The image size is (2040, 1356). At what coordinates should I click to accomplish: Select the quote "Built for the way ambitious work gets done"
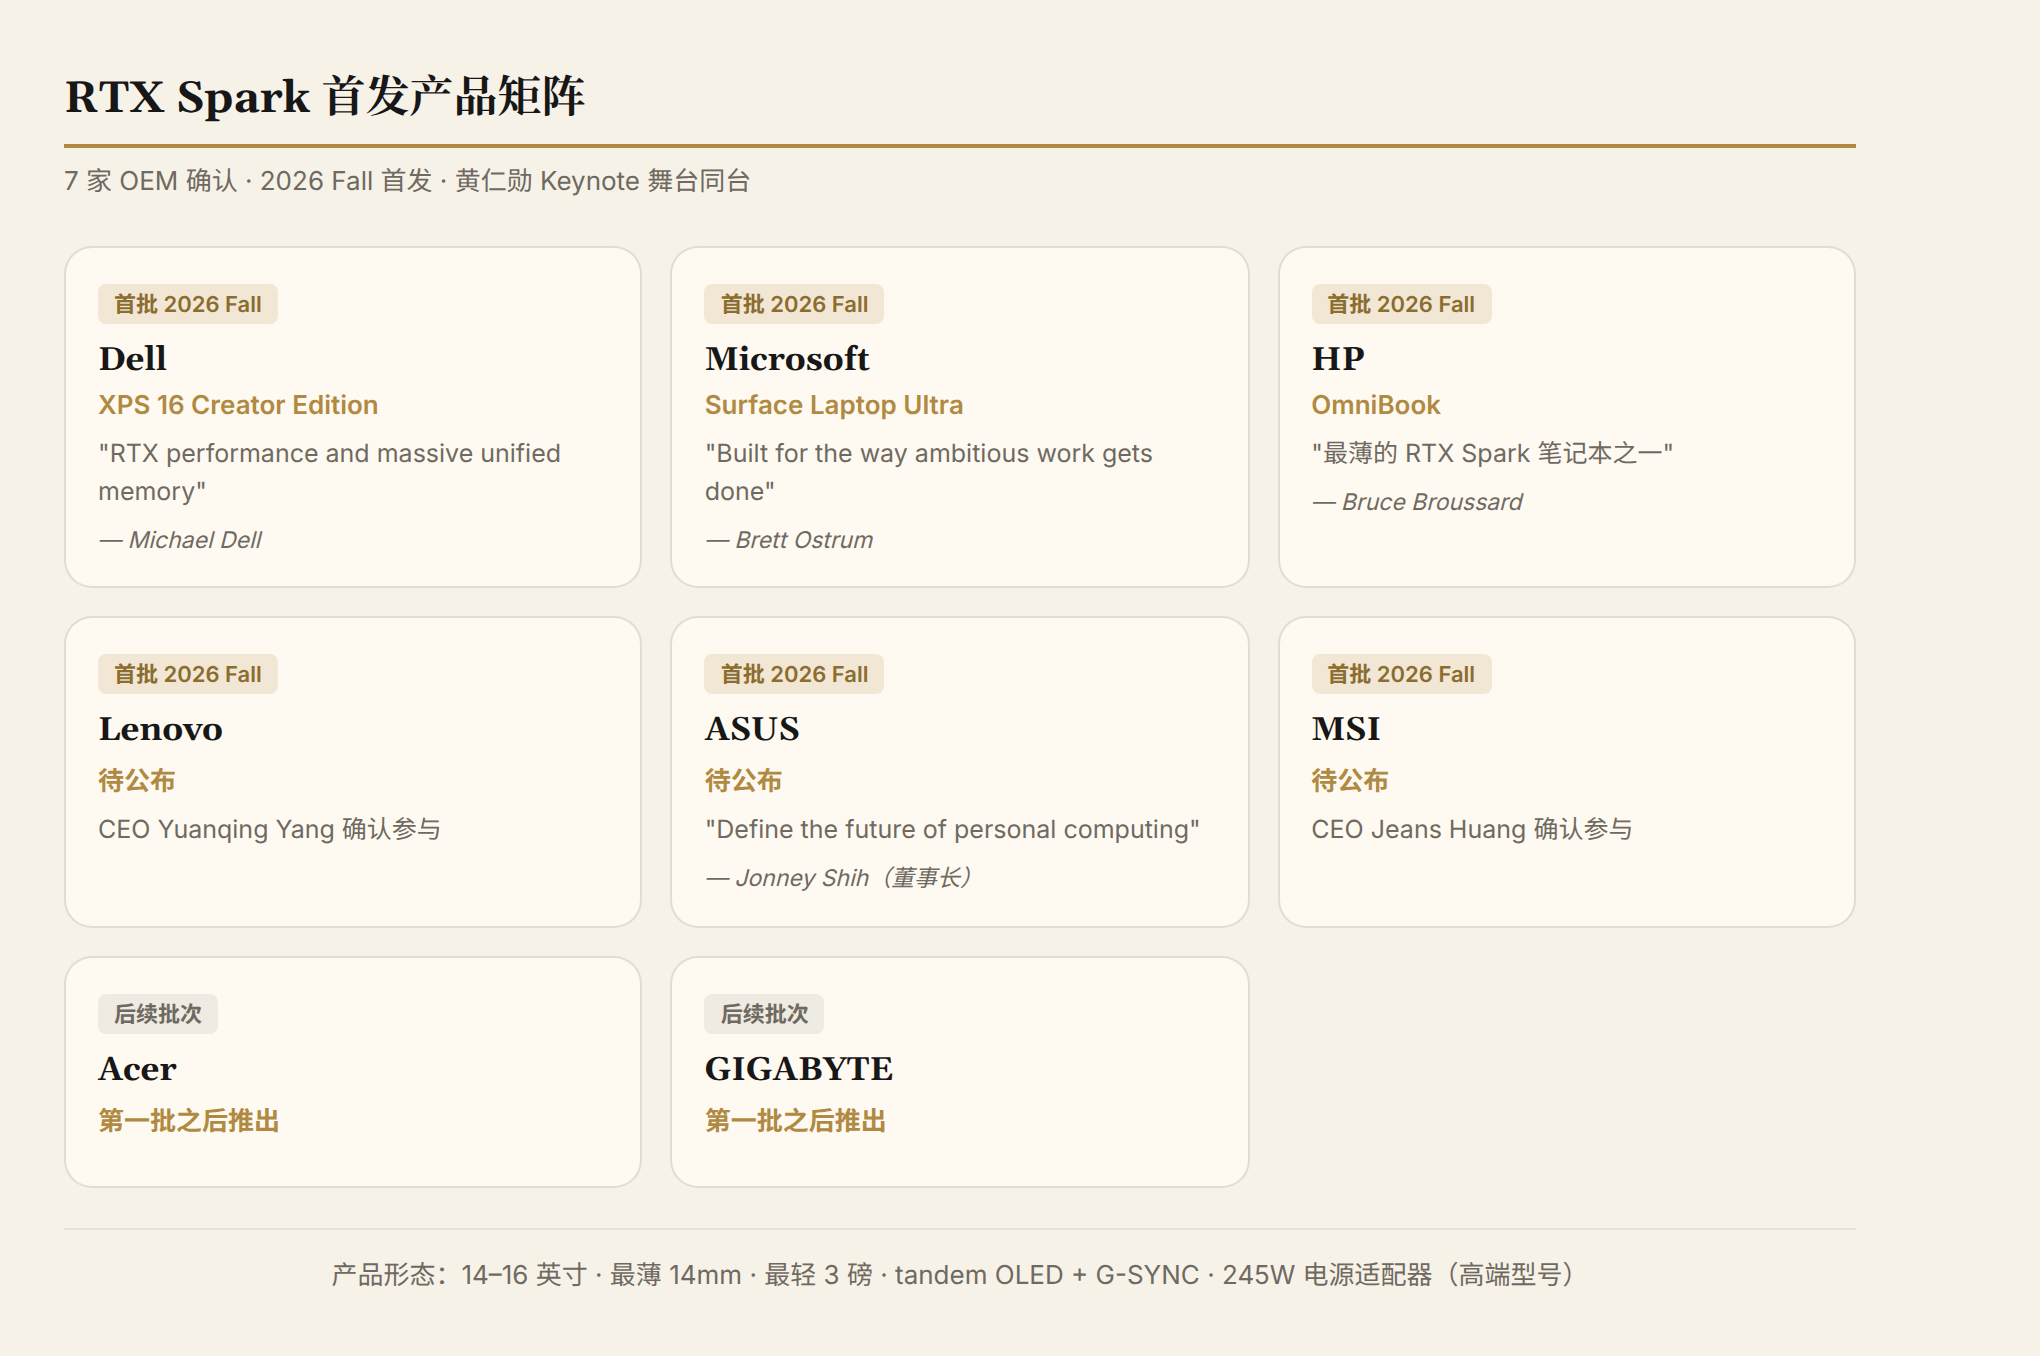pos(928,472)
